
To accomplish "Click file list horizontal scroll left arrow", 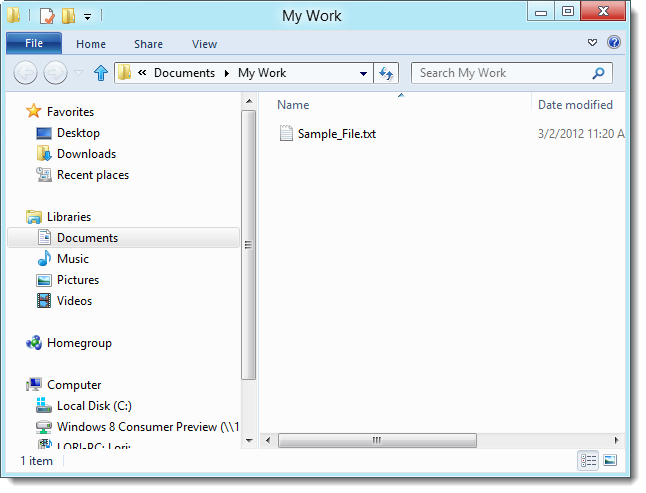I will 268,440.
